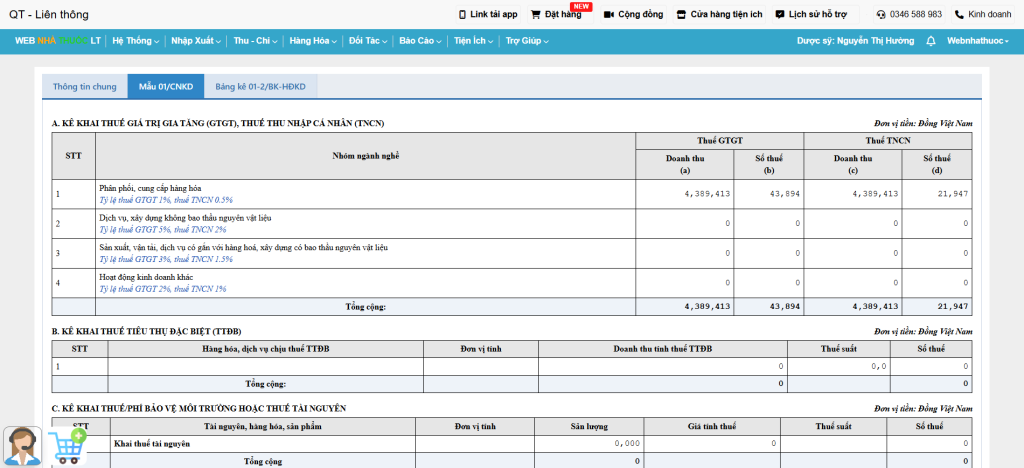Click GTGT revenue field for Phân phối row
Image resolution: width=1024 pixels, height=468 pixels.
tap(684, 193)
